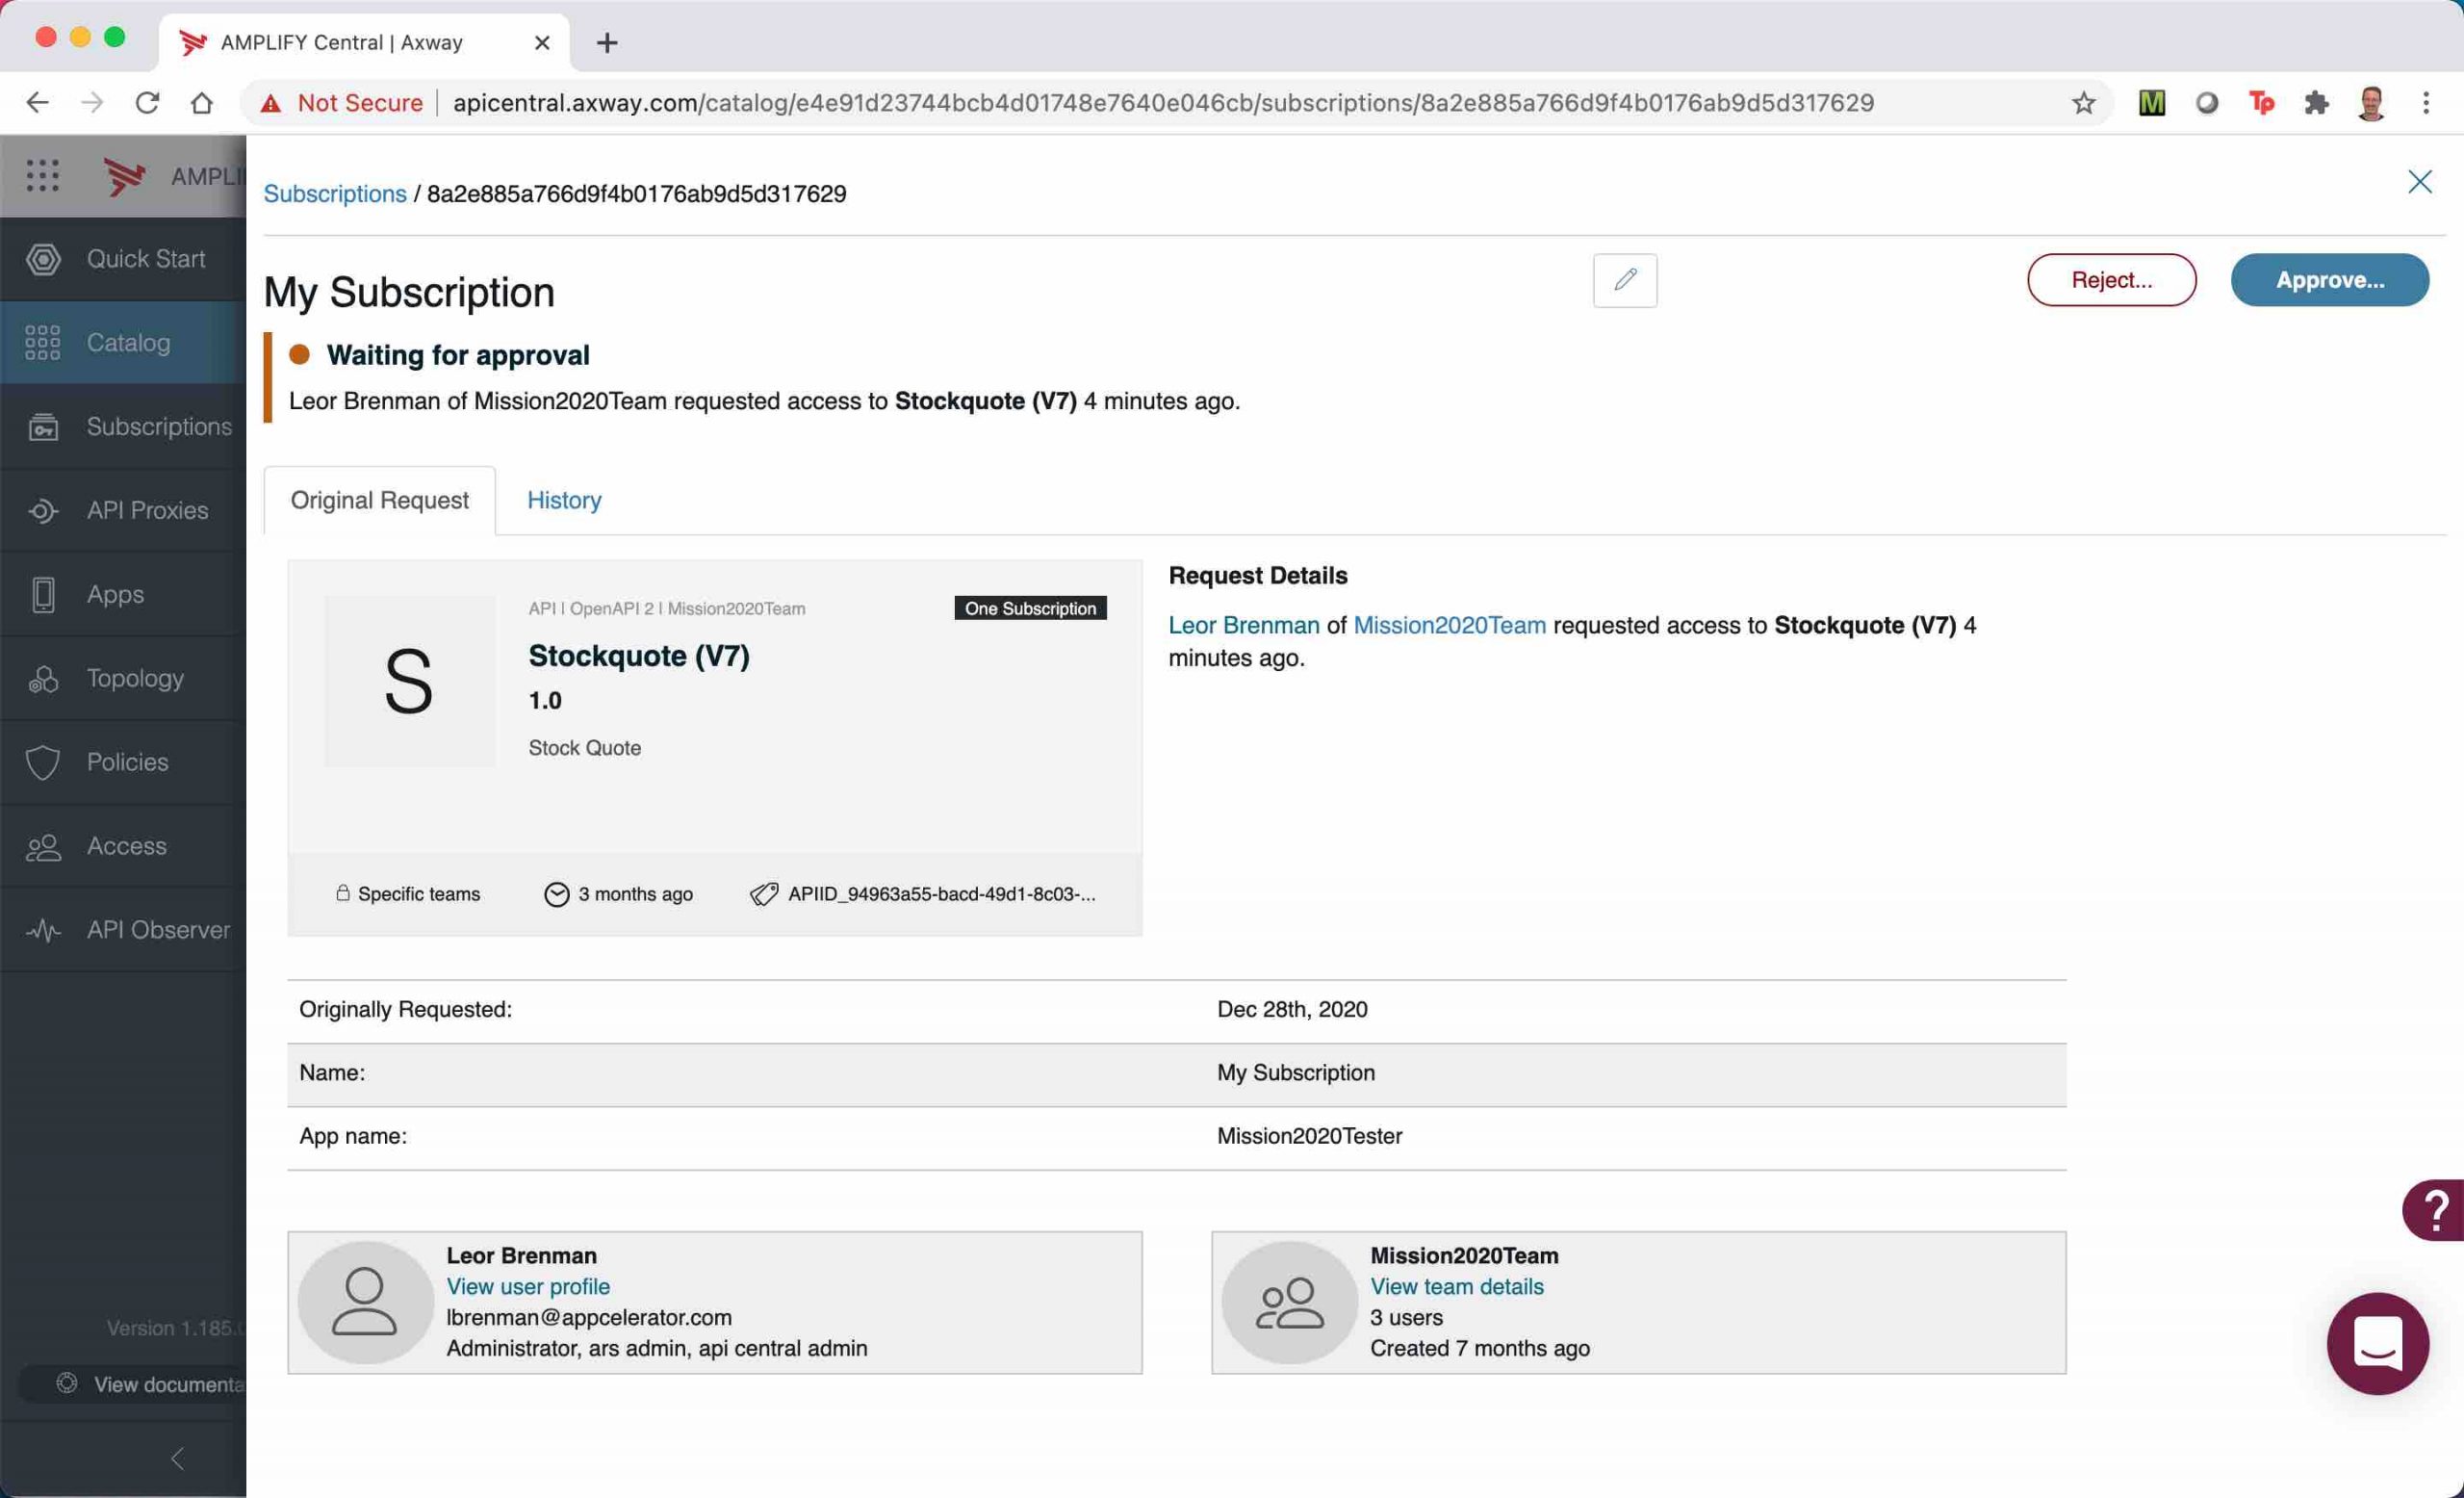
Task: Close the subscription detail panel with X
Action: (2419, 181)
